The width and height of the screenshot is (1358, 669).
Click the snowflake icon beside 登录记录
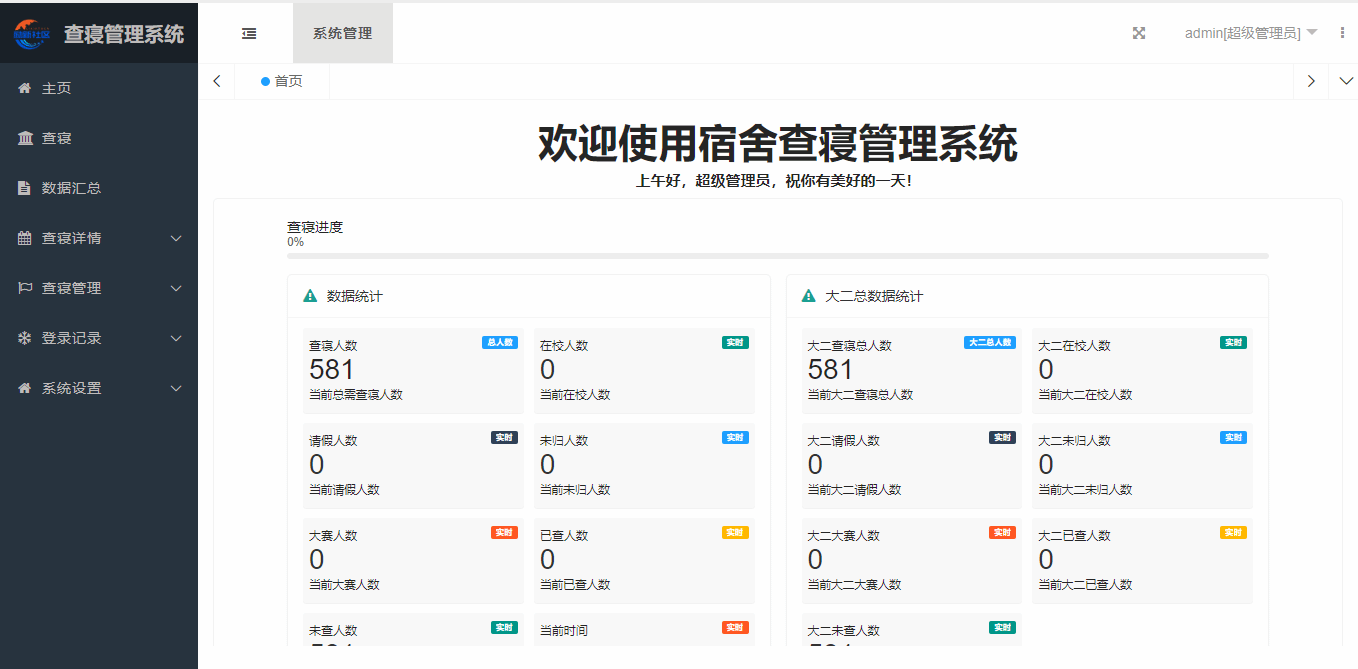point(25,338)
